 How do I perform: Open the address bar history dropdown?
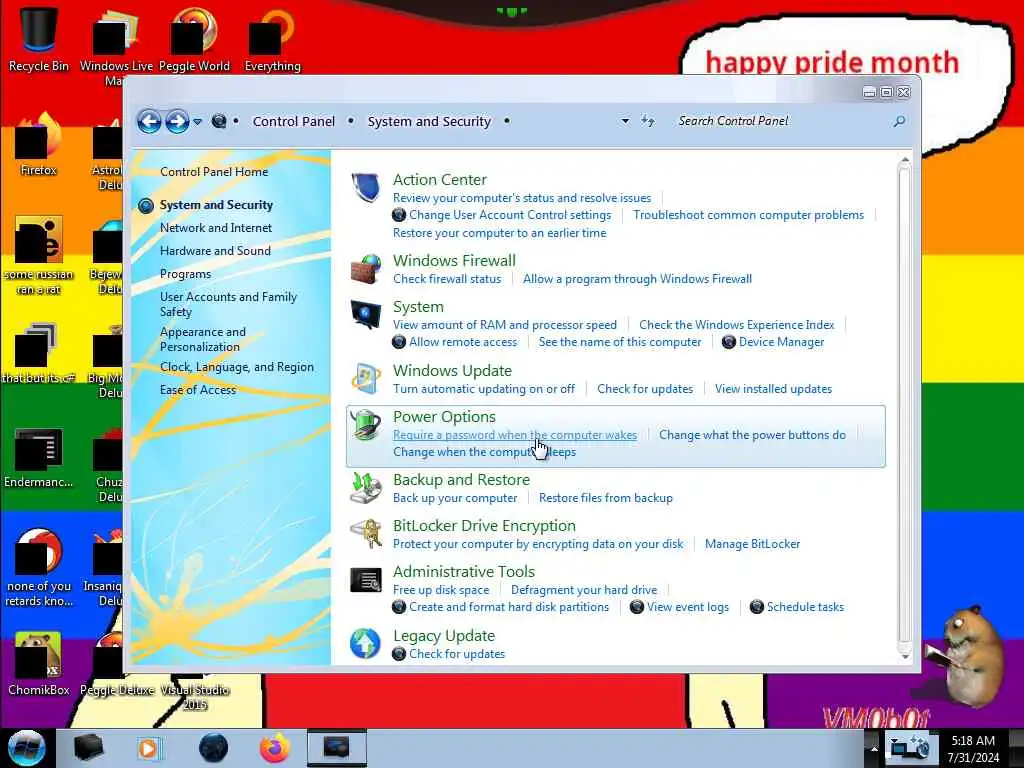pyautogui.click(x=625, y=121)
